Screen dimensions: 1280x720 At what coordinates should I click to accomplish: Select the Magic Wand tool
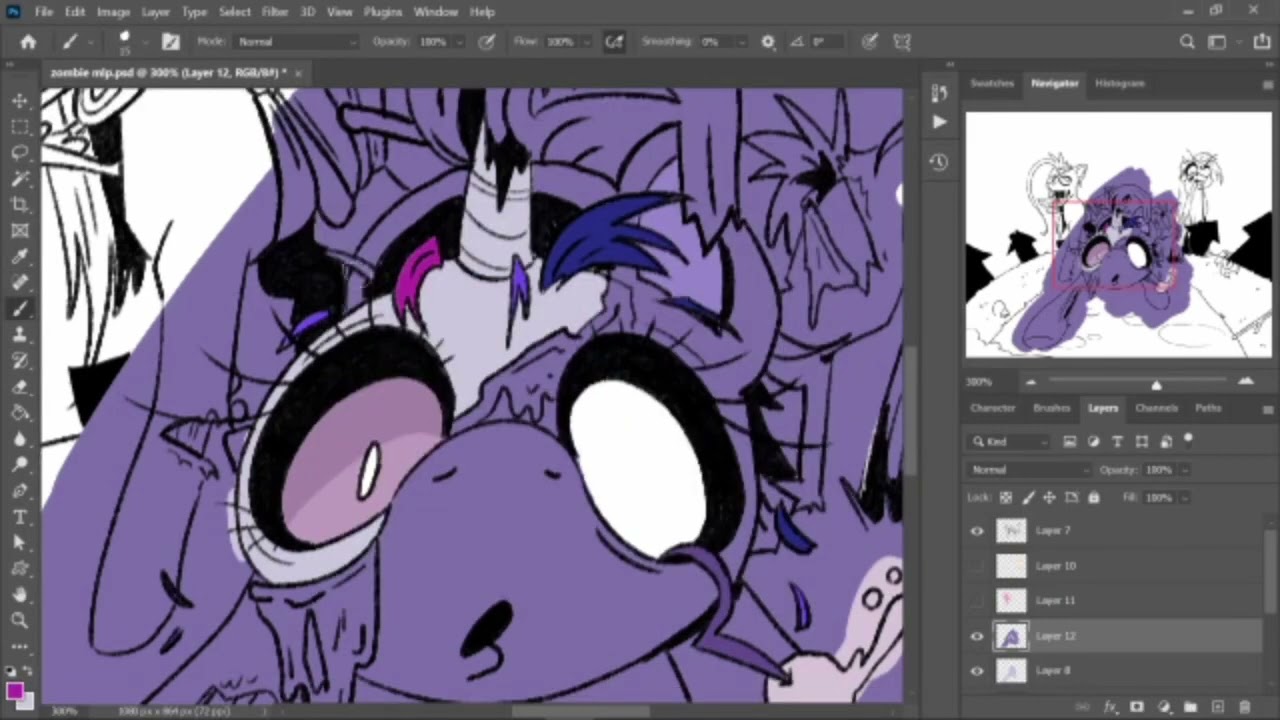(20, 178)
